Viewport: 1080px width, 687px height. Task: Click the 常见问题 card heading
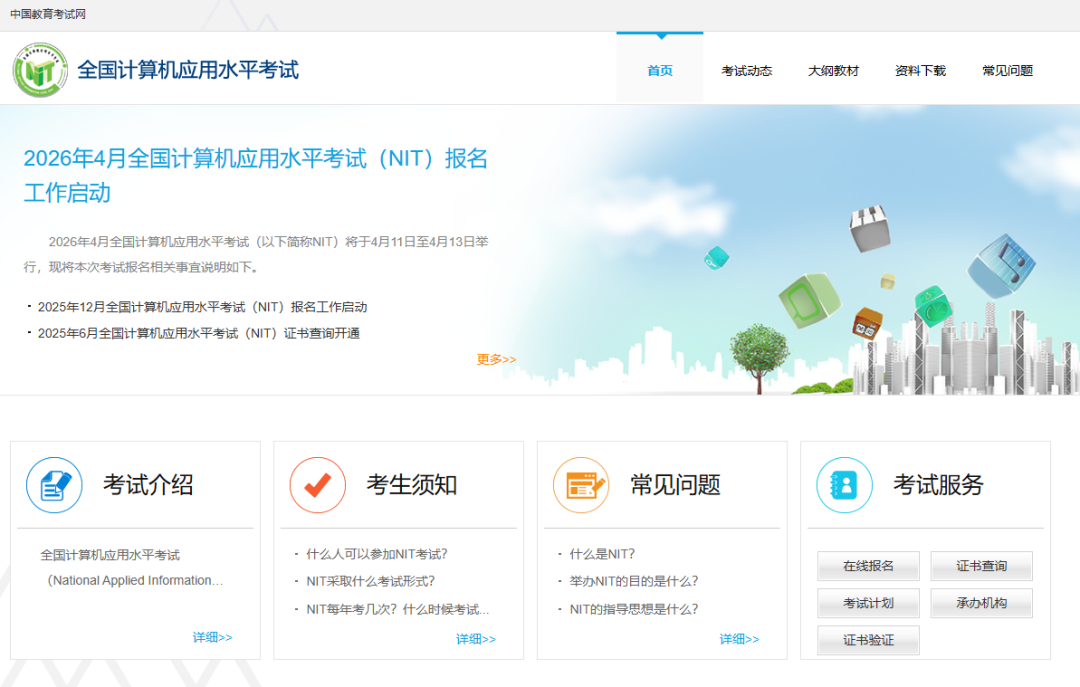click(675, 485)
